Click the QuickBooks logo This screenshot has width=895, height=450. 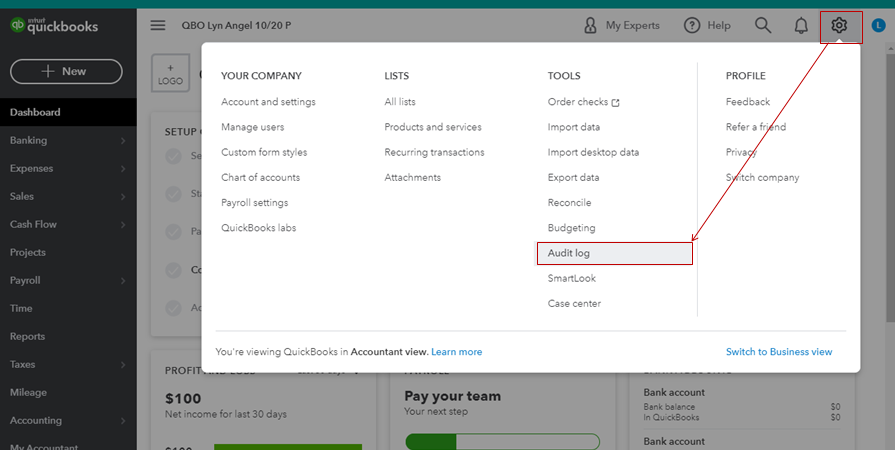(54, 25)
